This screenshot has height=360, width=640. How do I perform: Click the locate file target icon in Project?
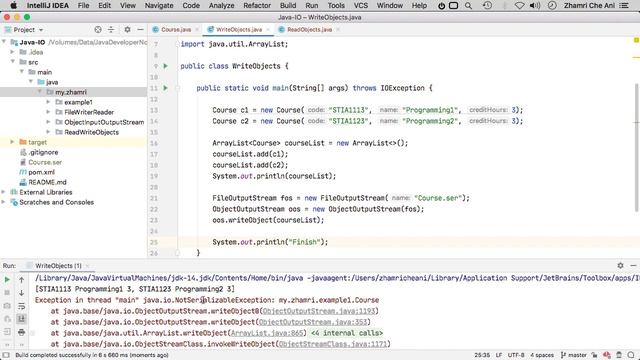click(98, 29)
